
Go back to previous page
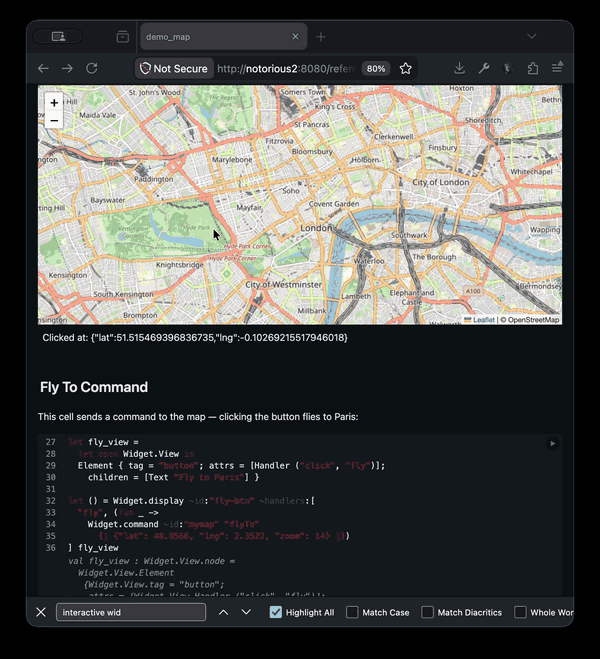[43, 68]
